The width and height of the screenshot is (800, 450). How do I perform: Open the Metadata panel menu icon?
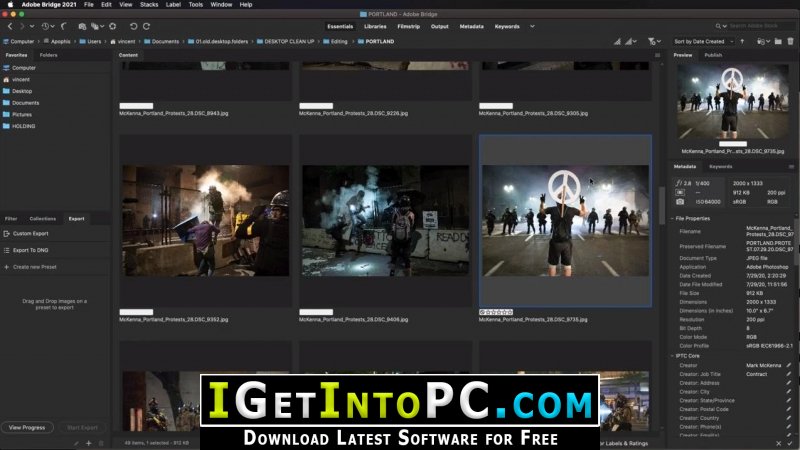(791, 167)
